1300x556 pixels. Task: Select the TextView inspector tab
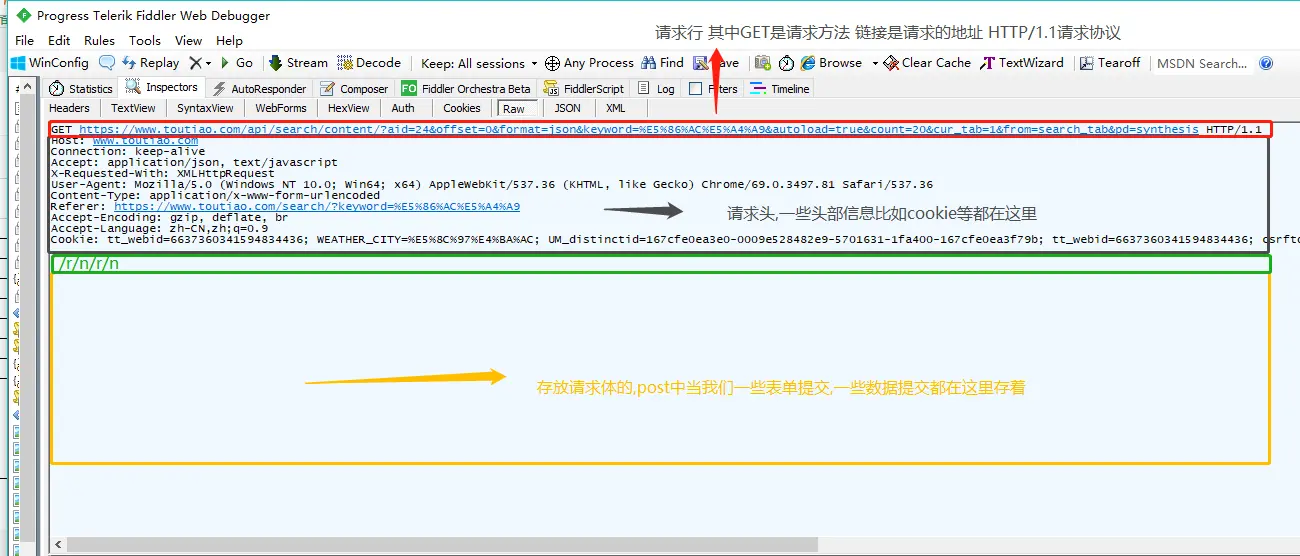tap(133, 108)
